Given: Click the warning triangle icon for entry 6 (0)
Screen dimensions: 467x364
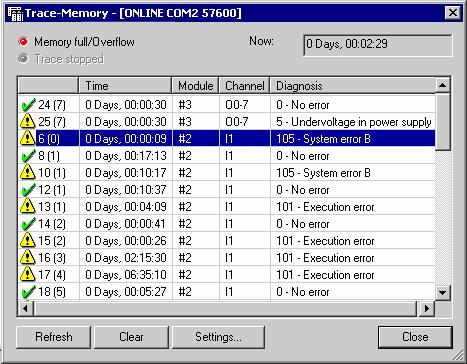Looking at the screenshot, I should coord(28,138).
